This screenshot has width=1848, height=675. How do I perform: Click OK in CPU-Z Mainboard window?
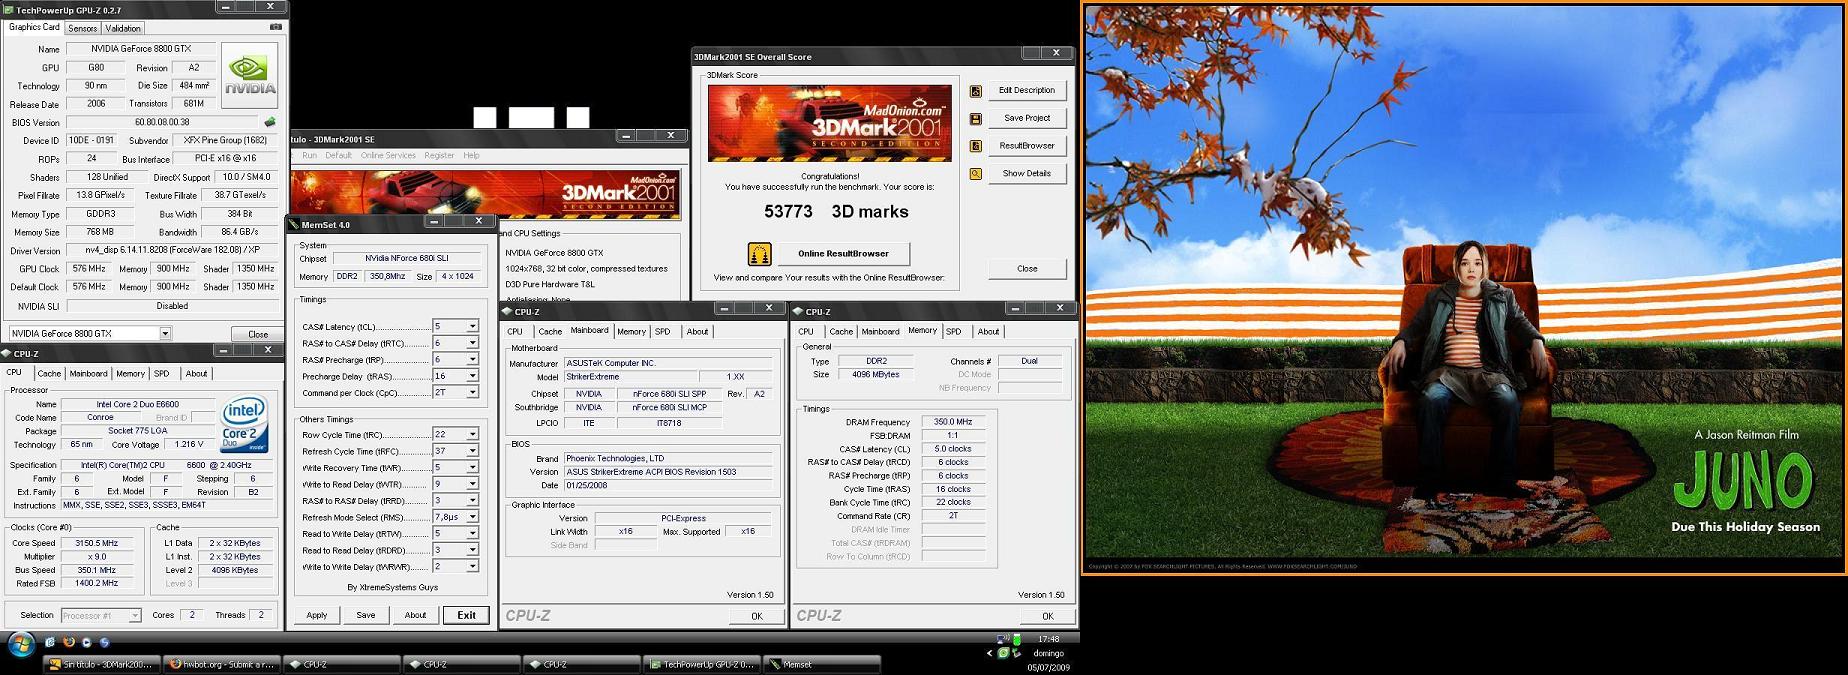(x=757, y=617)
